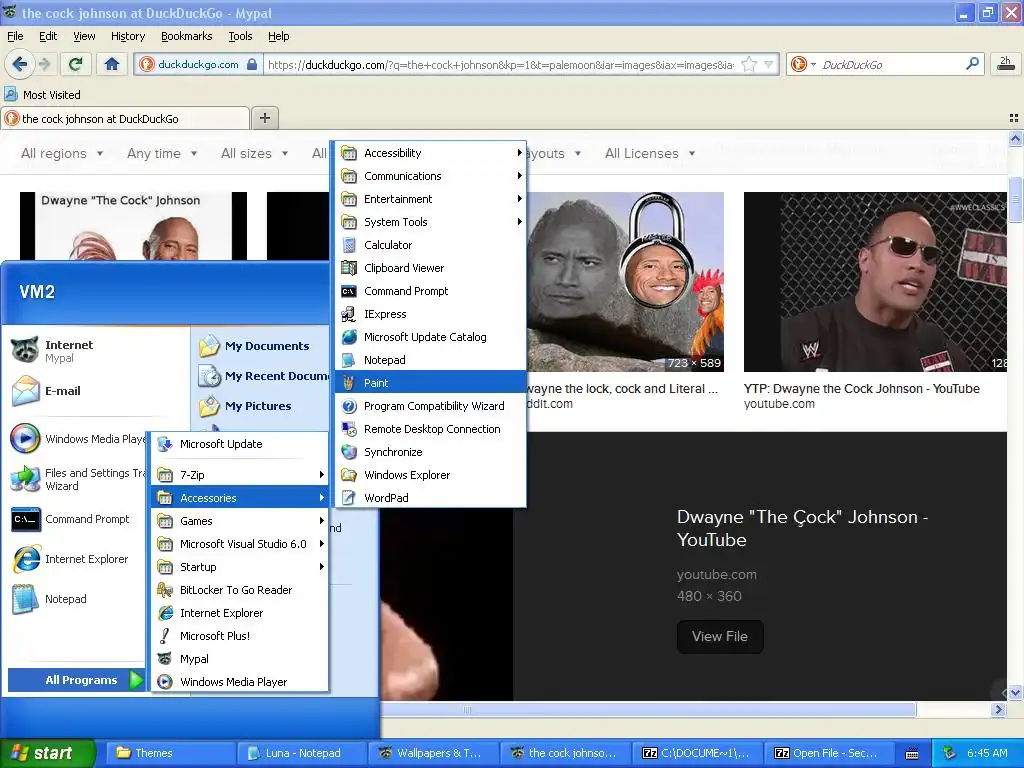Open the Rock lock meme thumbnail

(625, 281)
